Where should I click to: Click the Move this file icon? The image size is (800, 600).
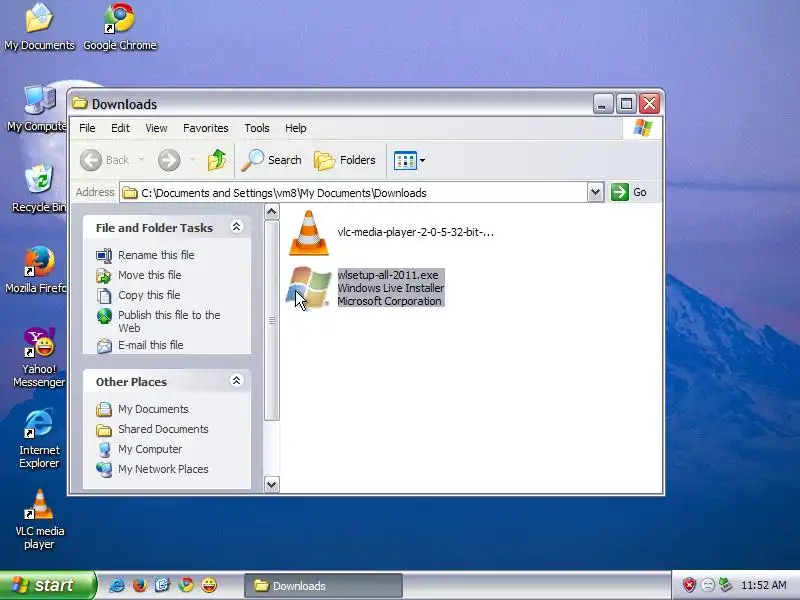click(104, 276)
